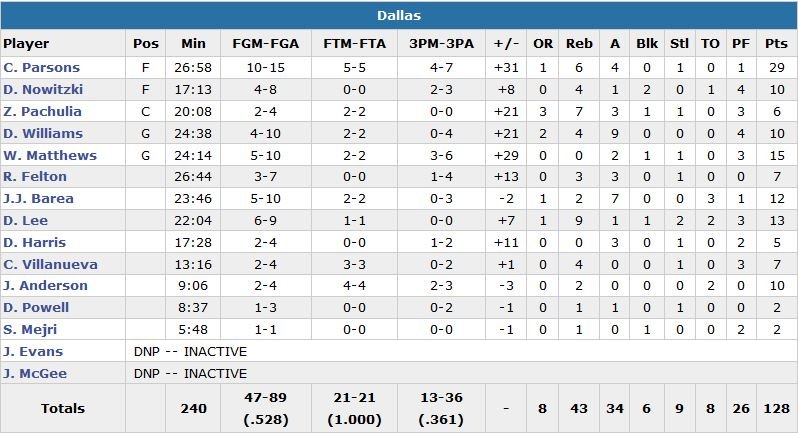The height and width of the screenshot is (433, 798).
Task: Click C. Villanueva player name
Action: click(46, 264)
